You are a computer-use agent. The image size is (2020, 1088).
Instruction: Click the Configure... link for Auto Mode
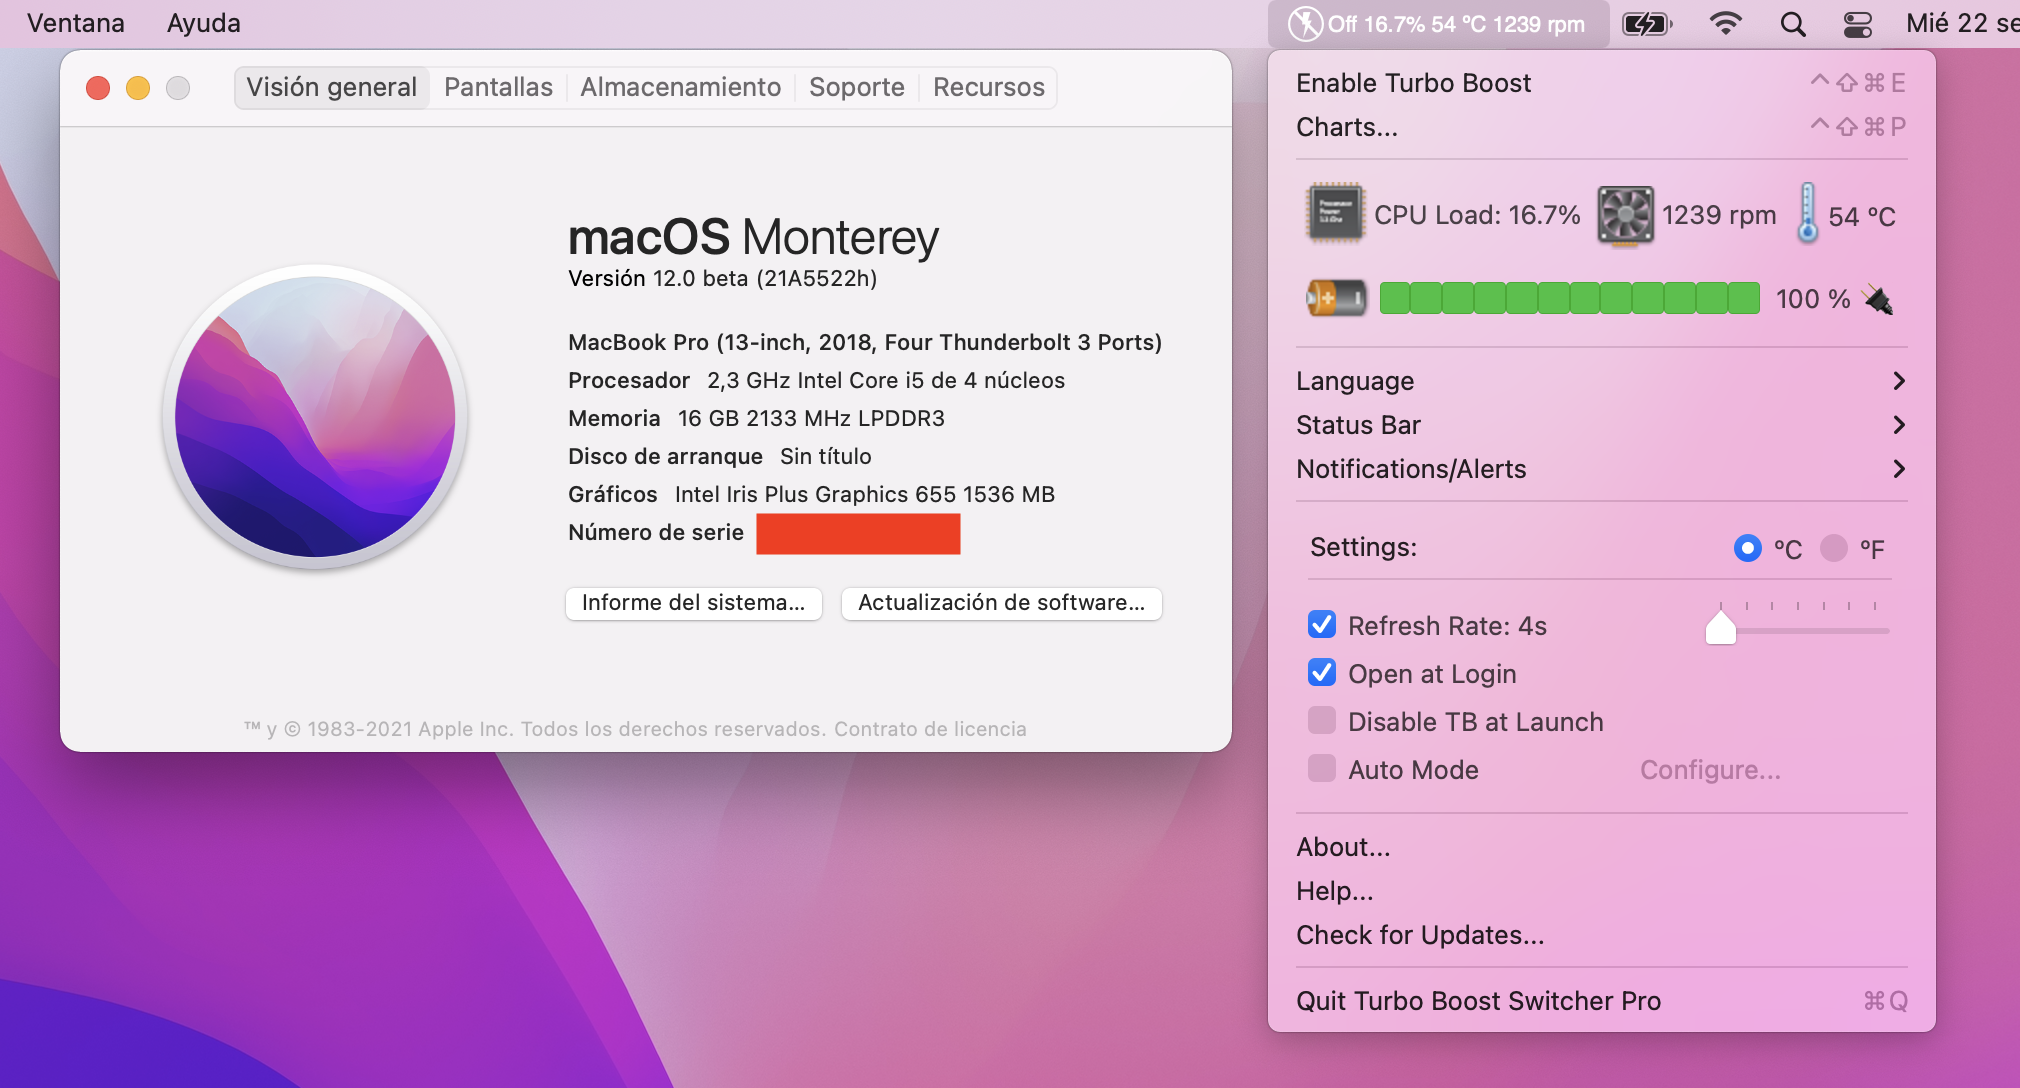[1710, 769]
